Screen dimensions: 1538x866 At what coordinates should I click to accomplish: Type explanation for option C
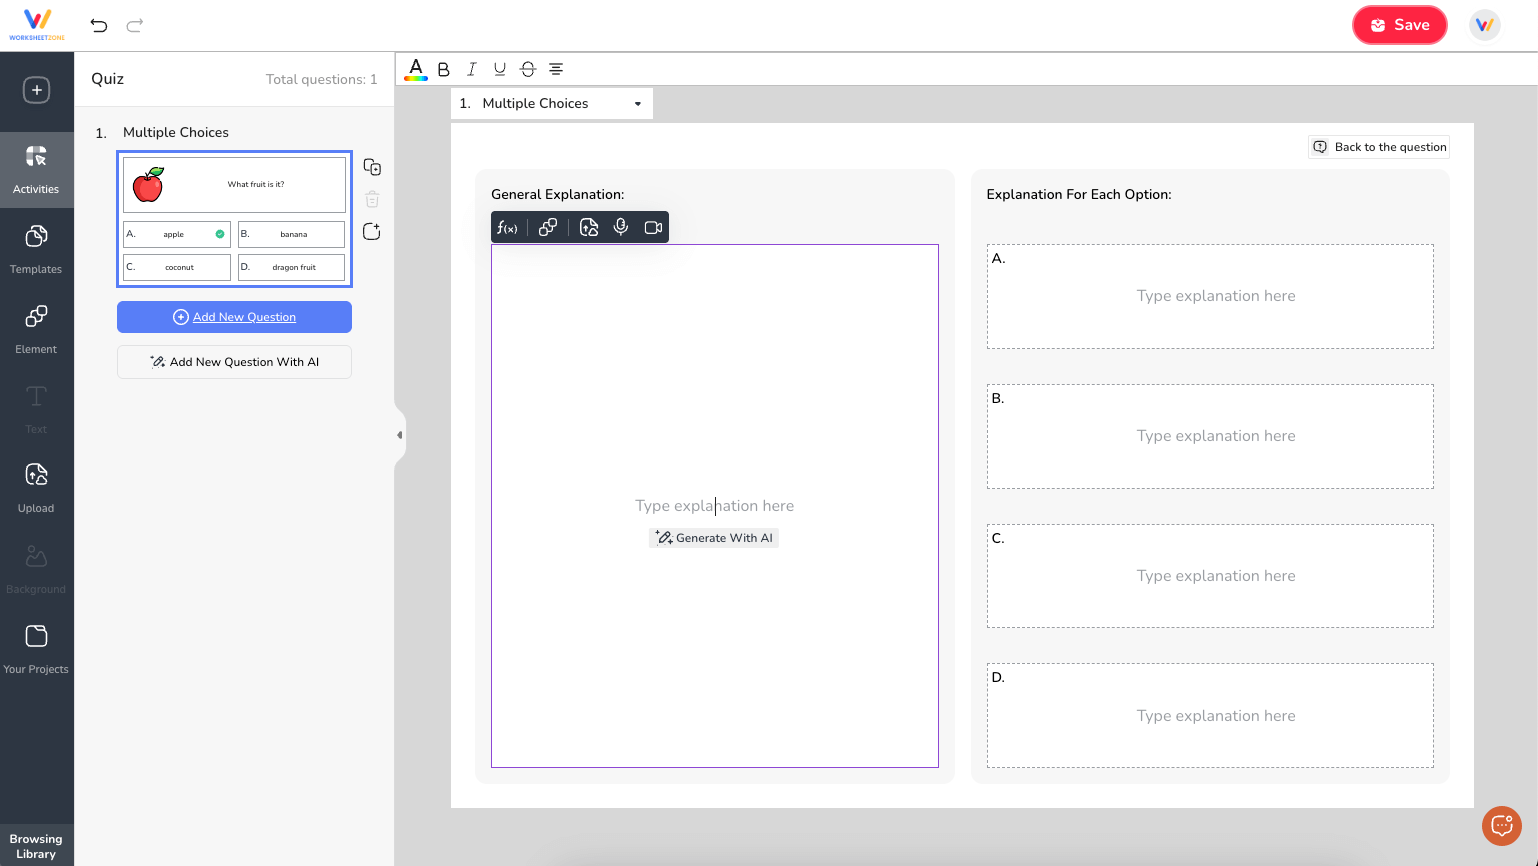[x=1210, y=576]
